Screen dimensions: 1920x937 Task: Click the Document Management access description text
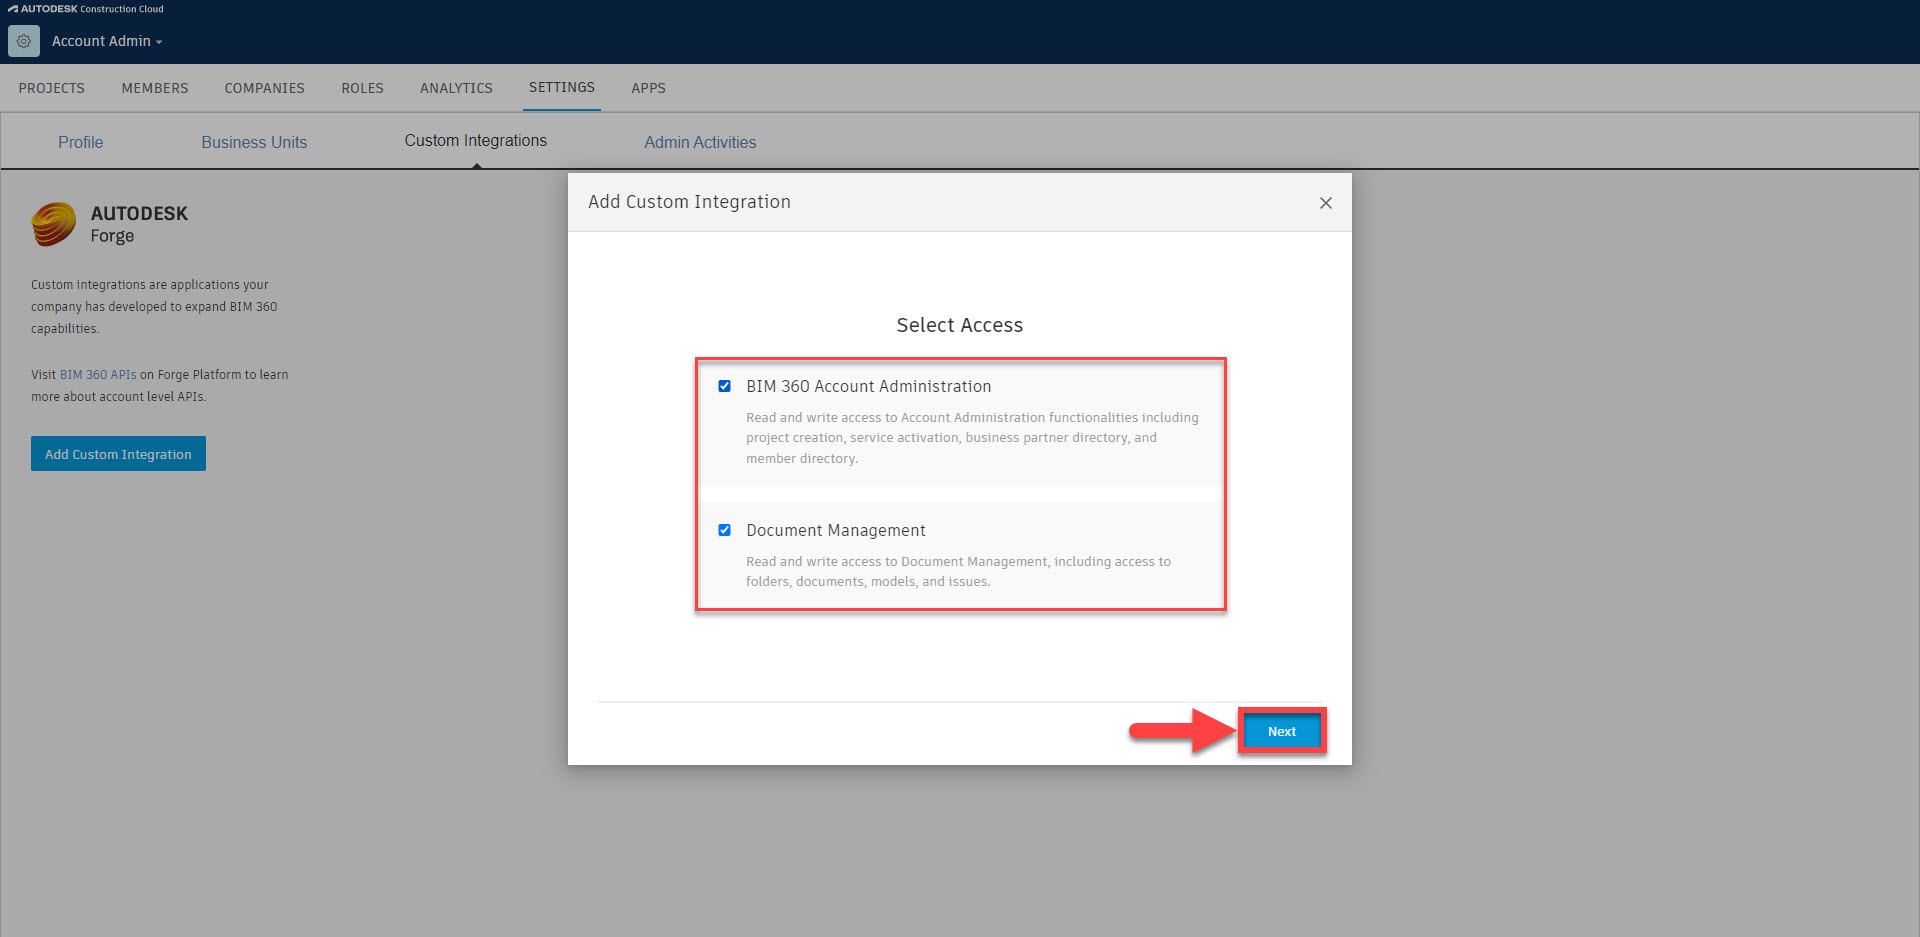coord(958,571)
